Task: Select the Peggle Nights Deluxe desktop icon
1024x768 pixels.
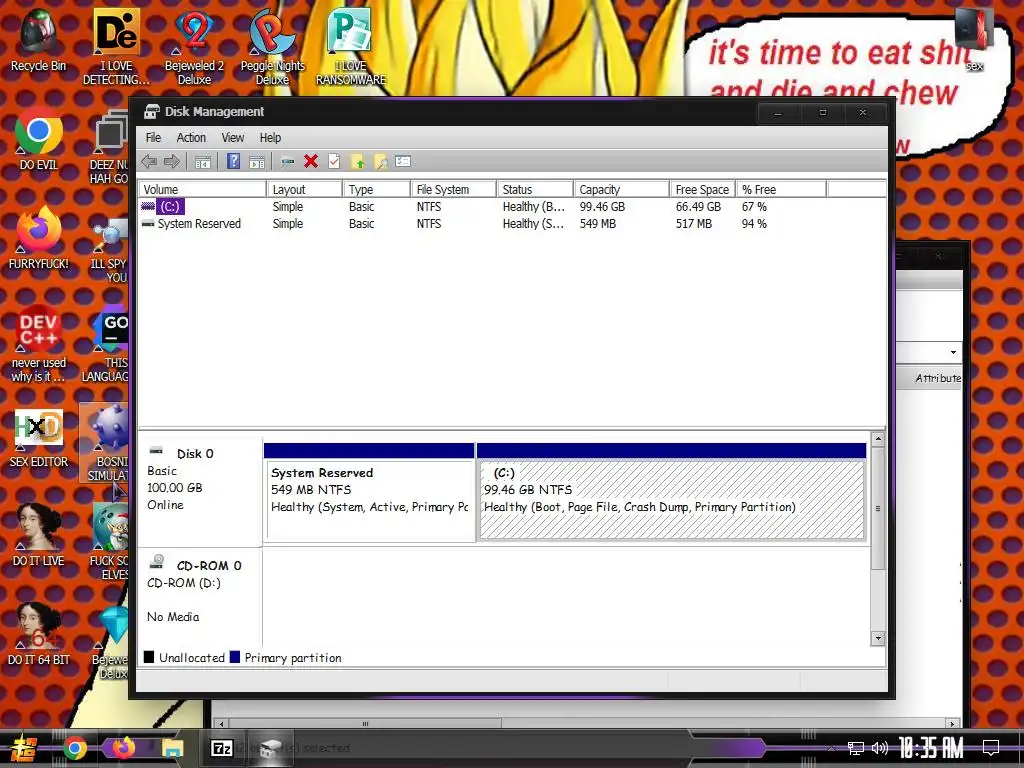Action: click(x=272, y=47)
